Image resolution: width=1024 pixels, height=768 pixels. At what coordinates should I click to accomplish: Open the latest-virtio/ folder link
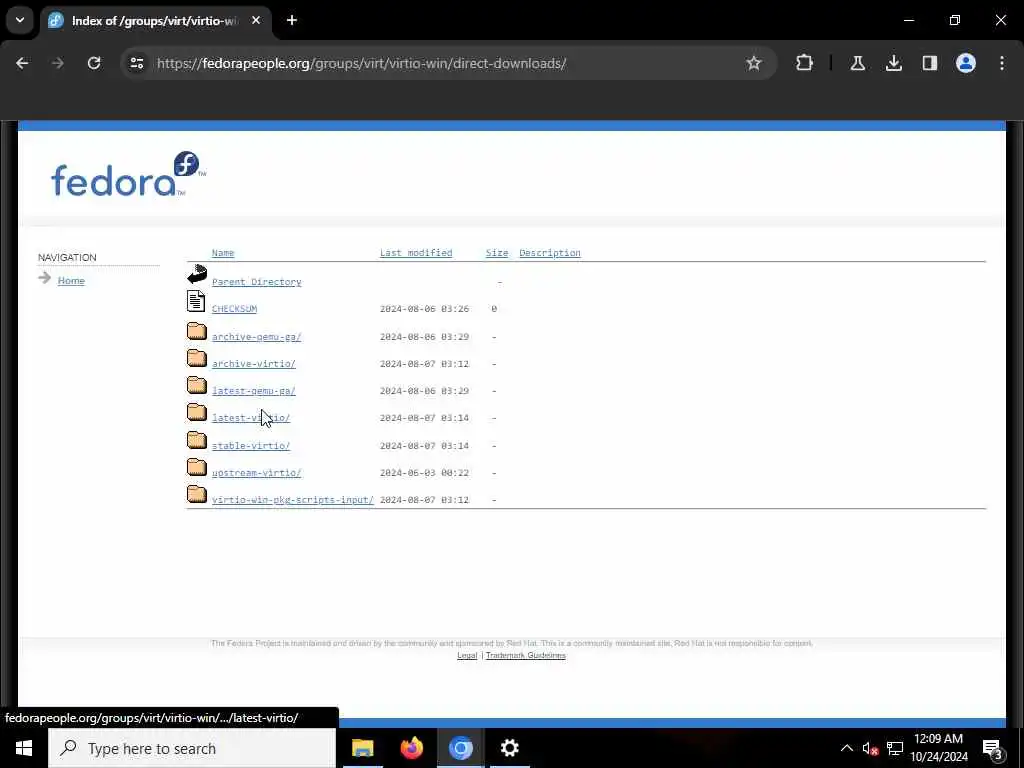[x=251, y=418]
